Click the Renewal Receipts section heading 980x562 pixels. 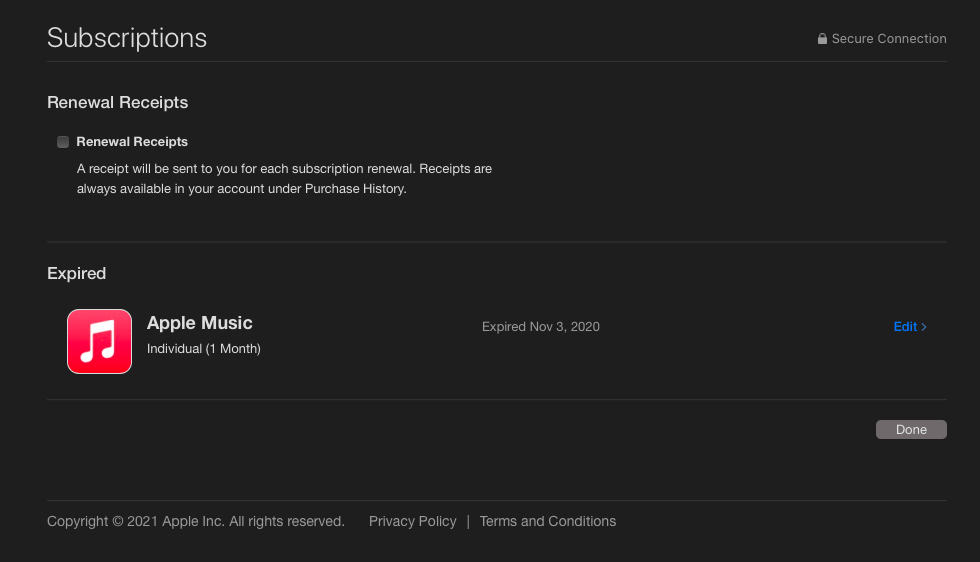point(117,102)
